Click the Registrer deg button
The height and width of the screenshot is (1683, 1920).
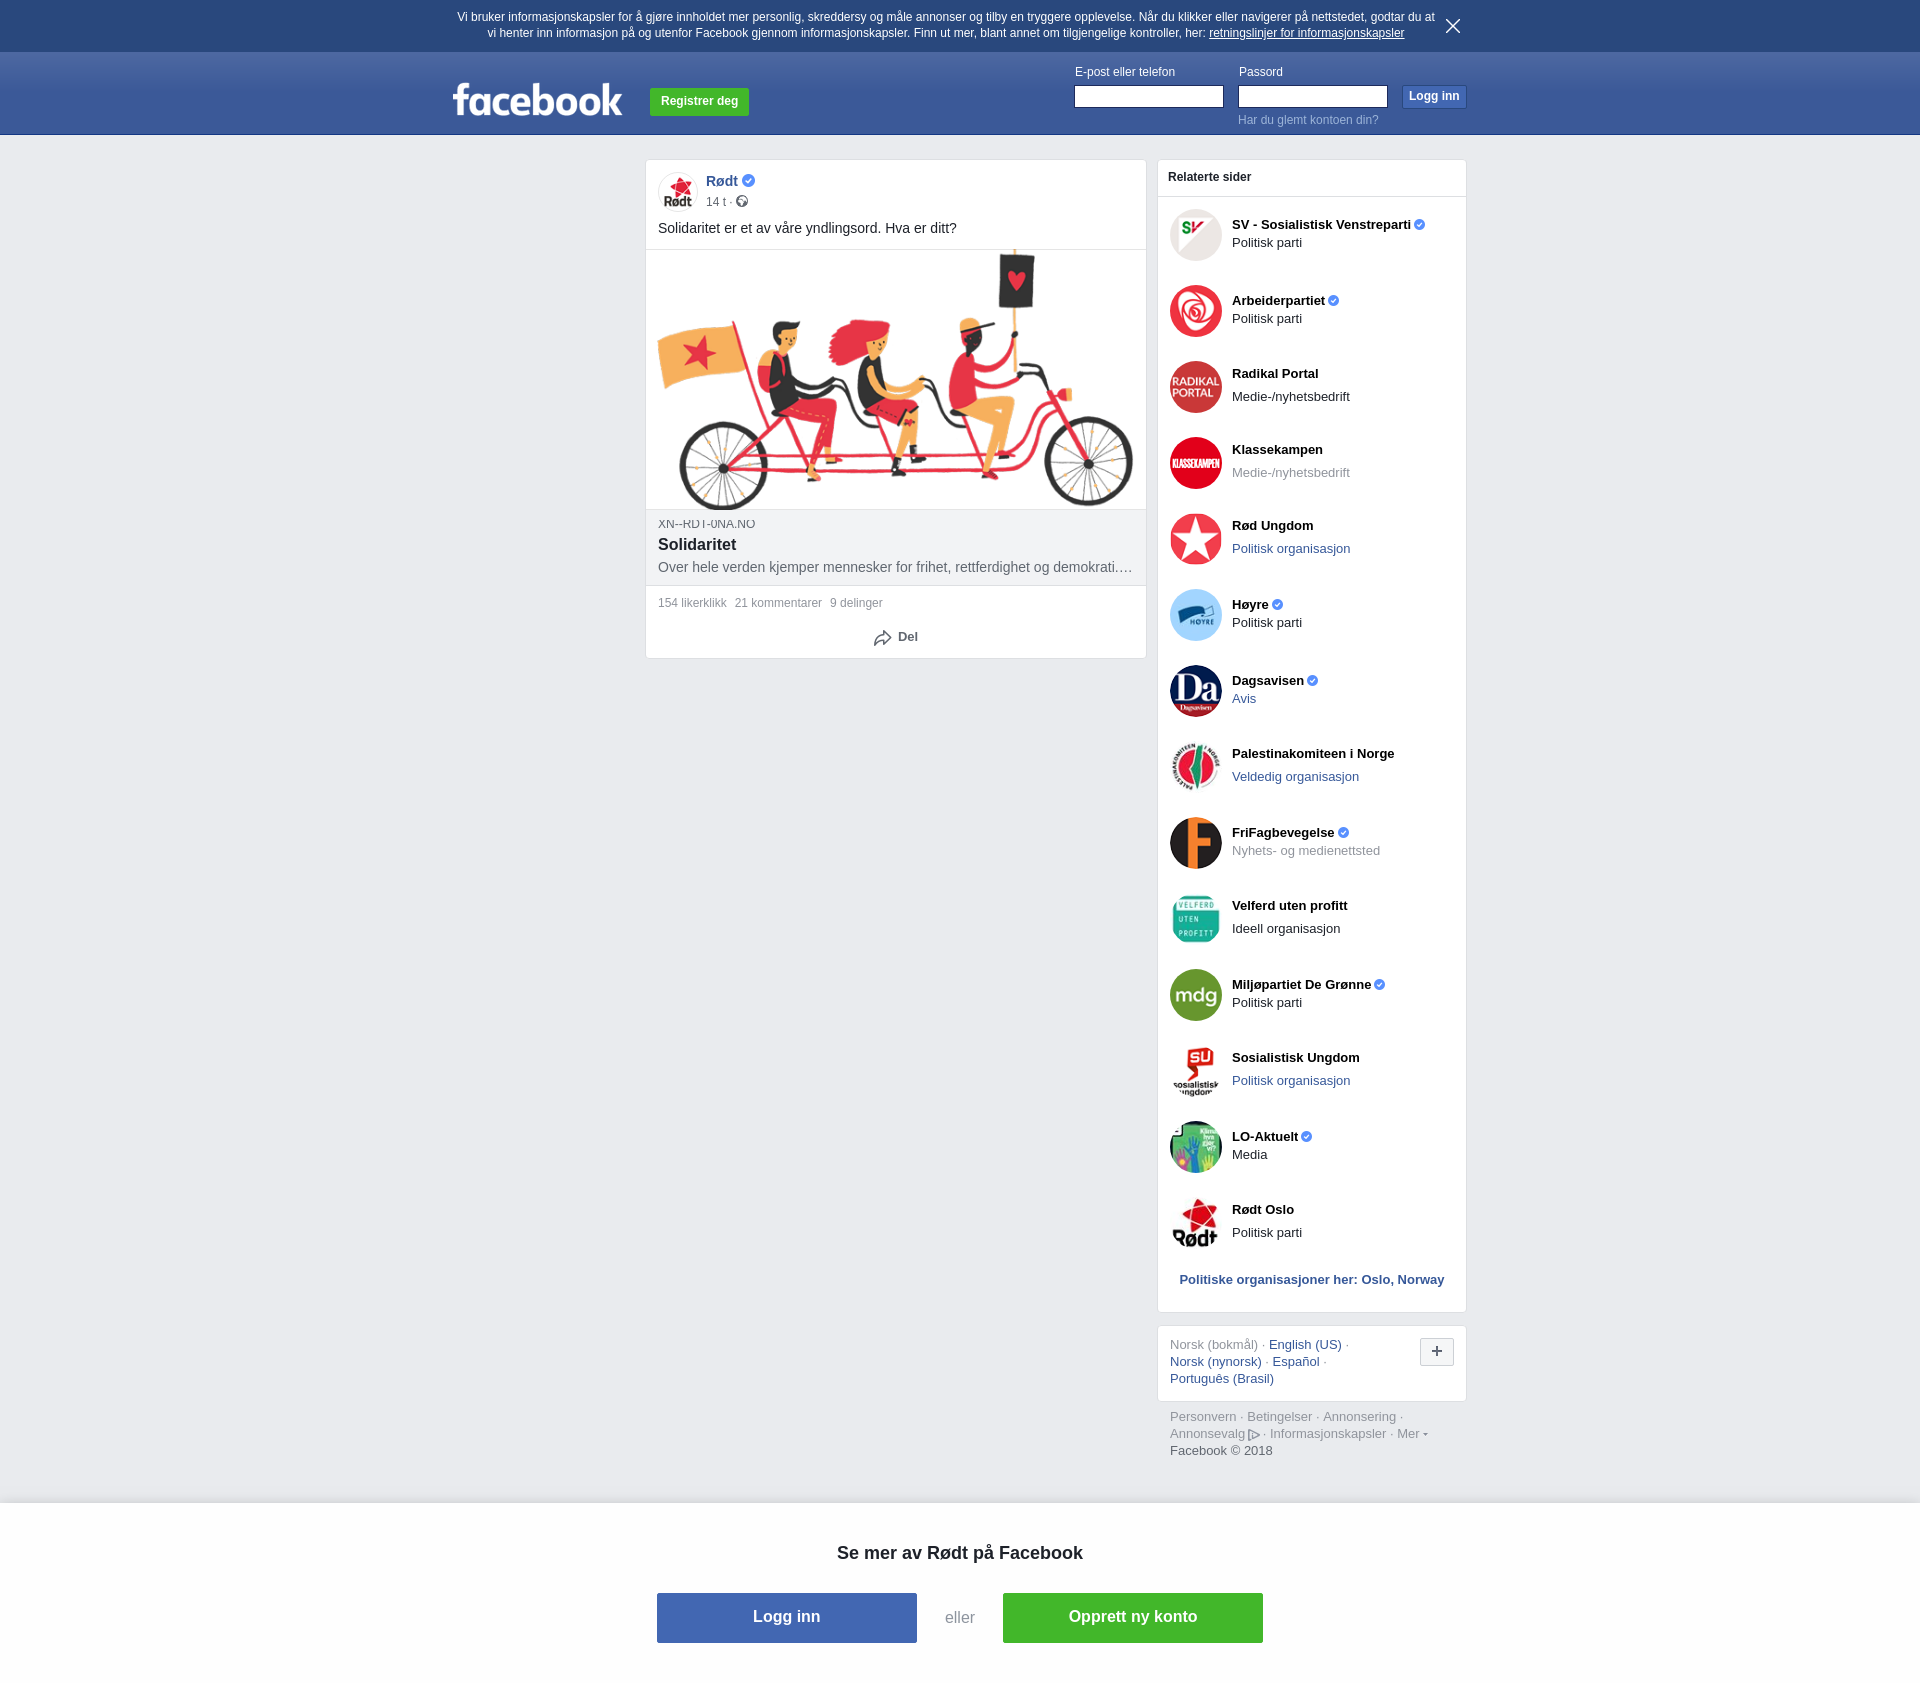(699, 101)
